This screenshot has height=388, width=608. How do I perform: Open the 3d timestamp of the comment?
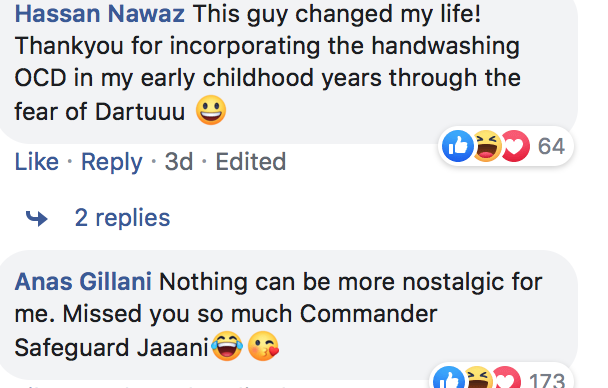179,161
